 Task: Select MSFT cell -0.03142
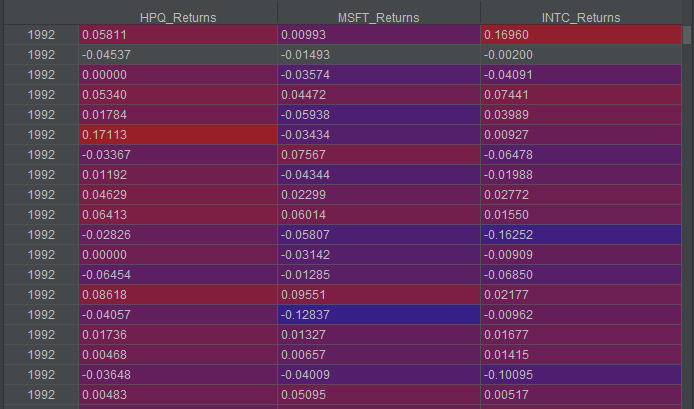coord(379,255)
